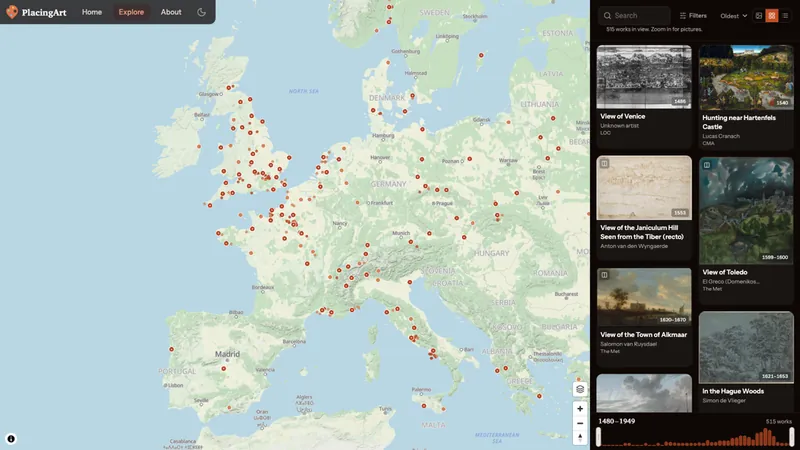Click the '515 works' count label
This screenshot has width=800, height=450.
click(779, 422)
